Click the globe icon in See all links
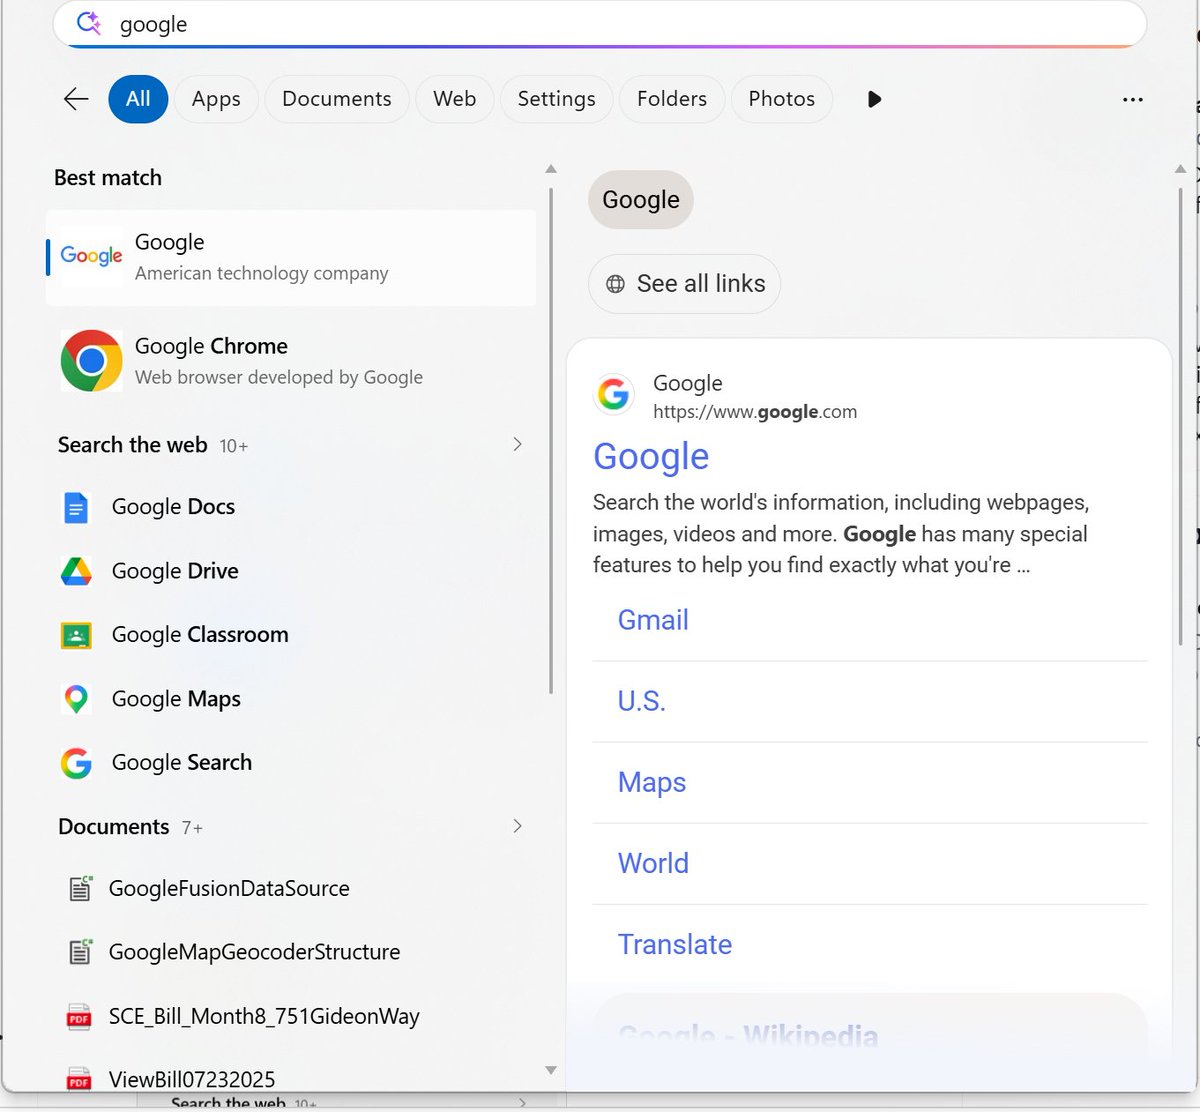This screenshot has height=1112, width=1200. [616, 284]
